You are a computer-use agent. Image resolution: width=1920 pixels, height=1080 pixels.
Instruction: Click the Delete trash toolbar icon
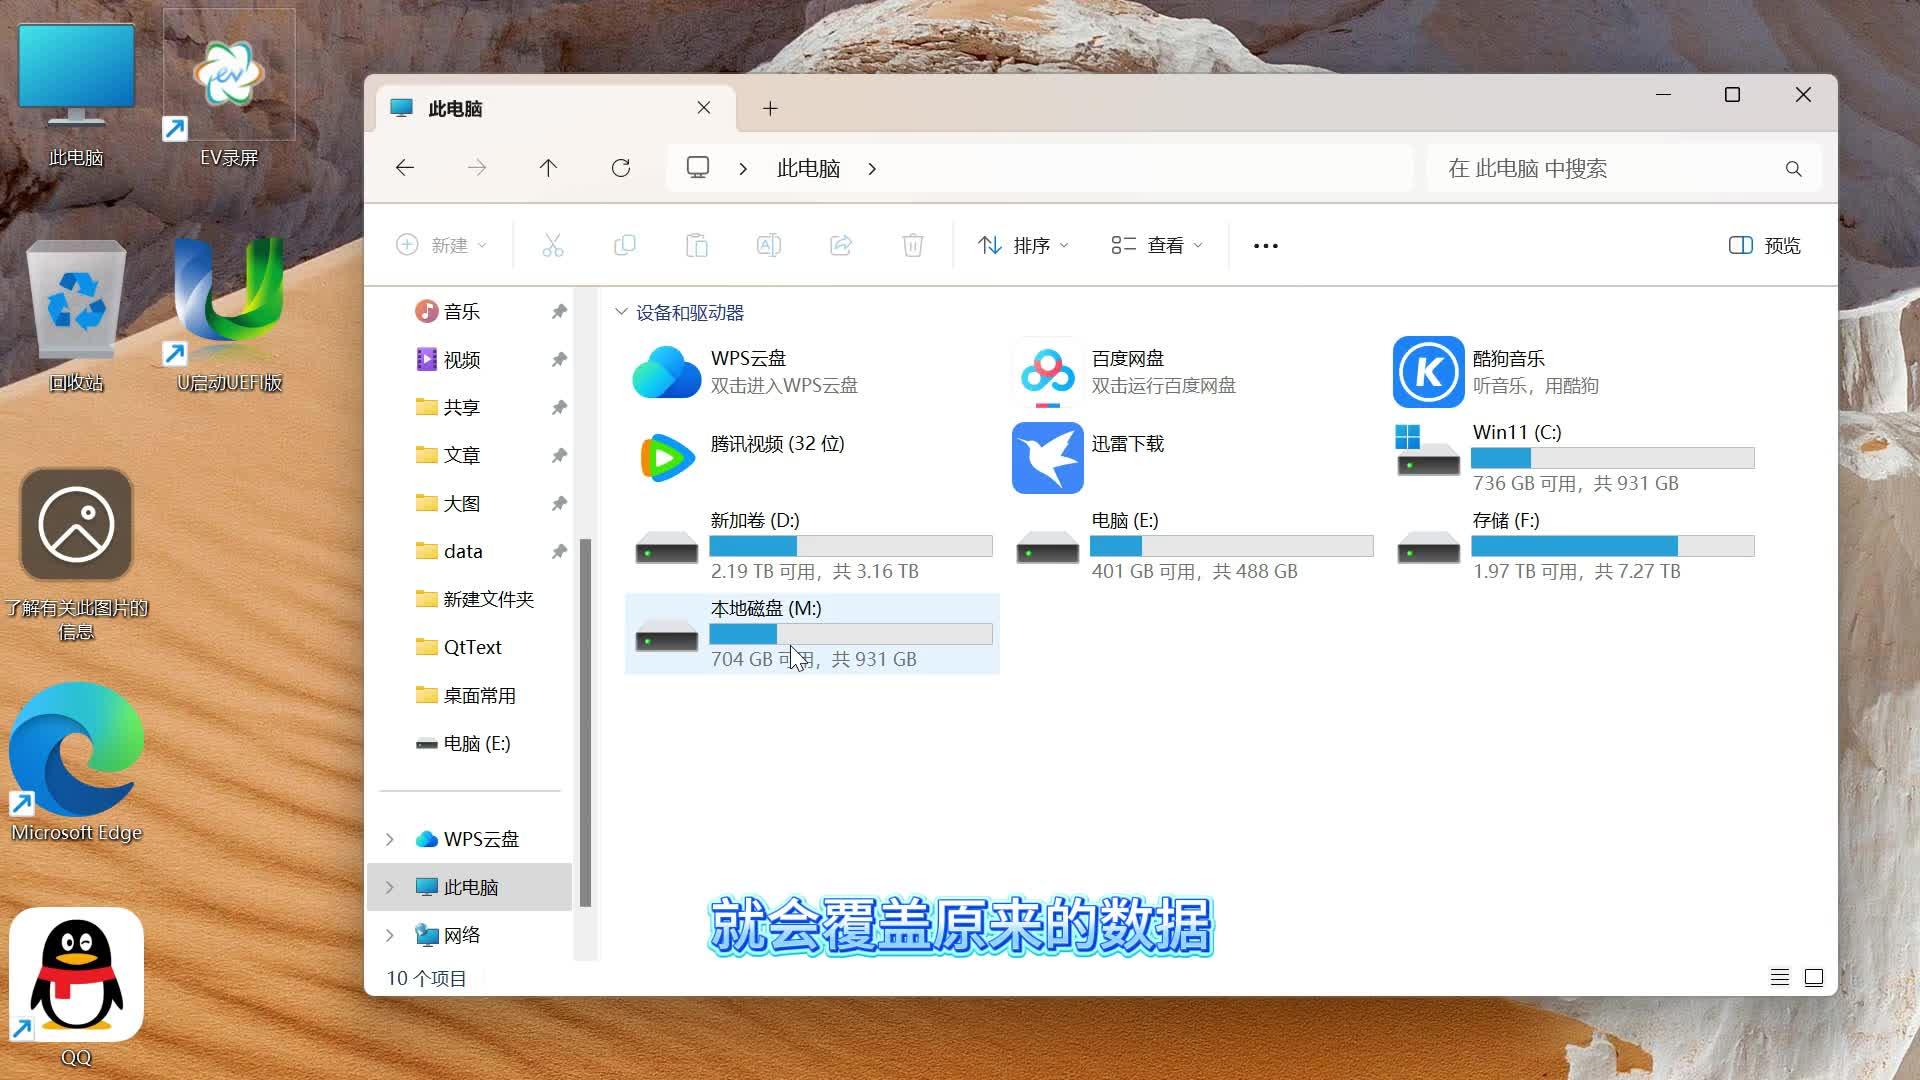click(913, 246)
